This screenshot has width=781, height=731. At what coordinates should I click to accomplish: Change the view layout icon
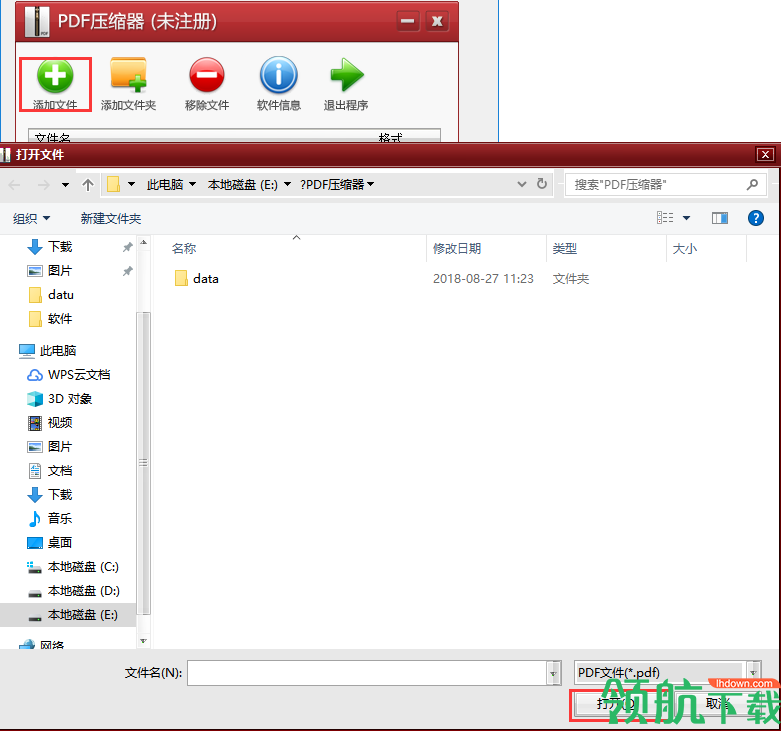pos(665,218)
